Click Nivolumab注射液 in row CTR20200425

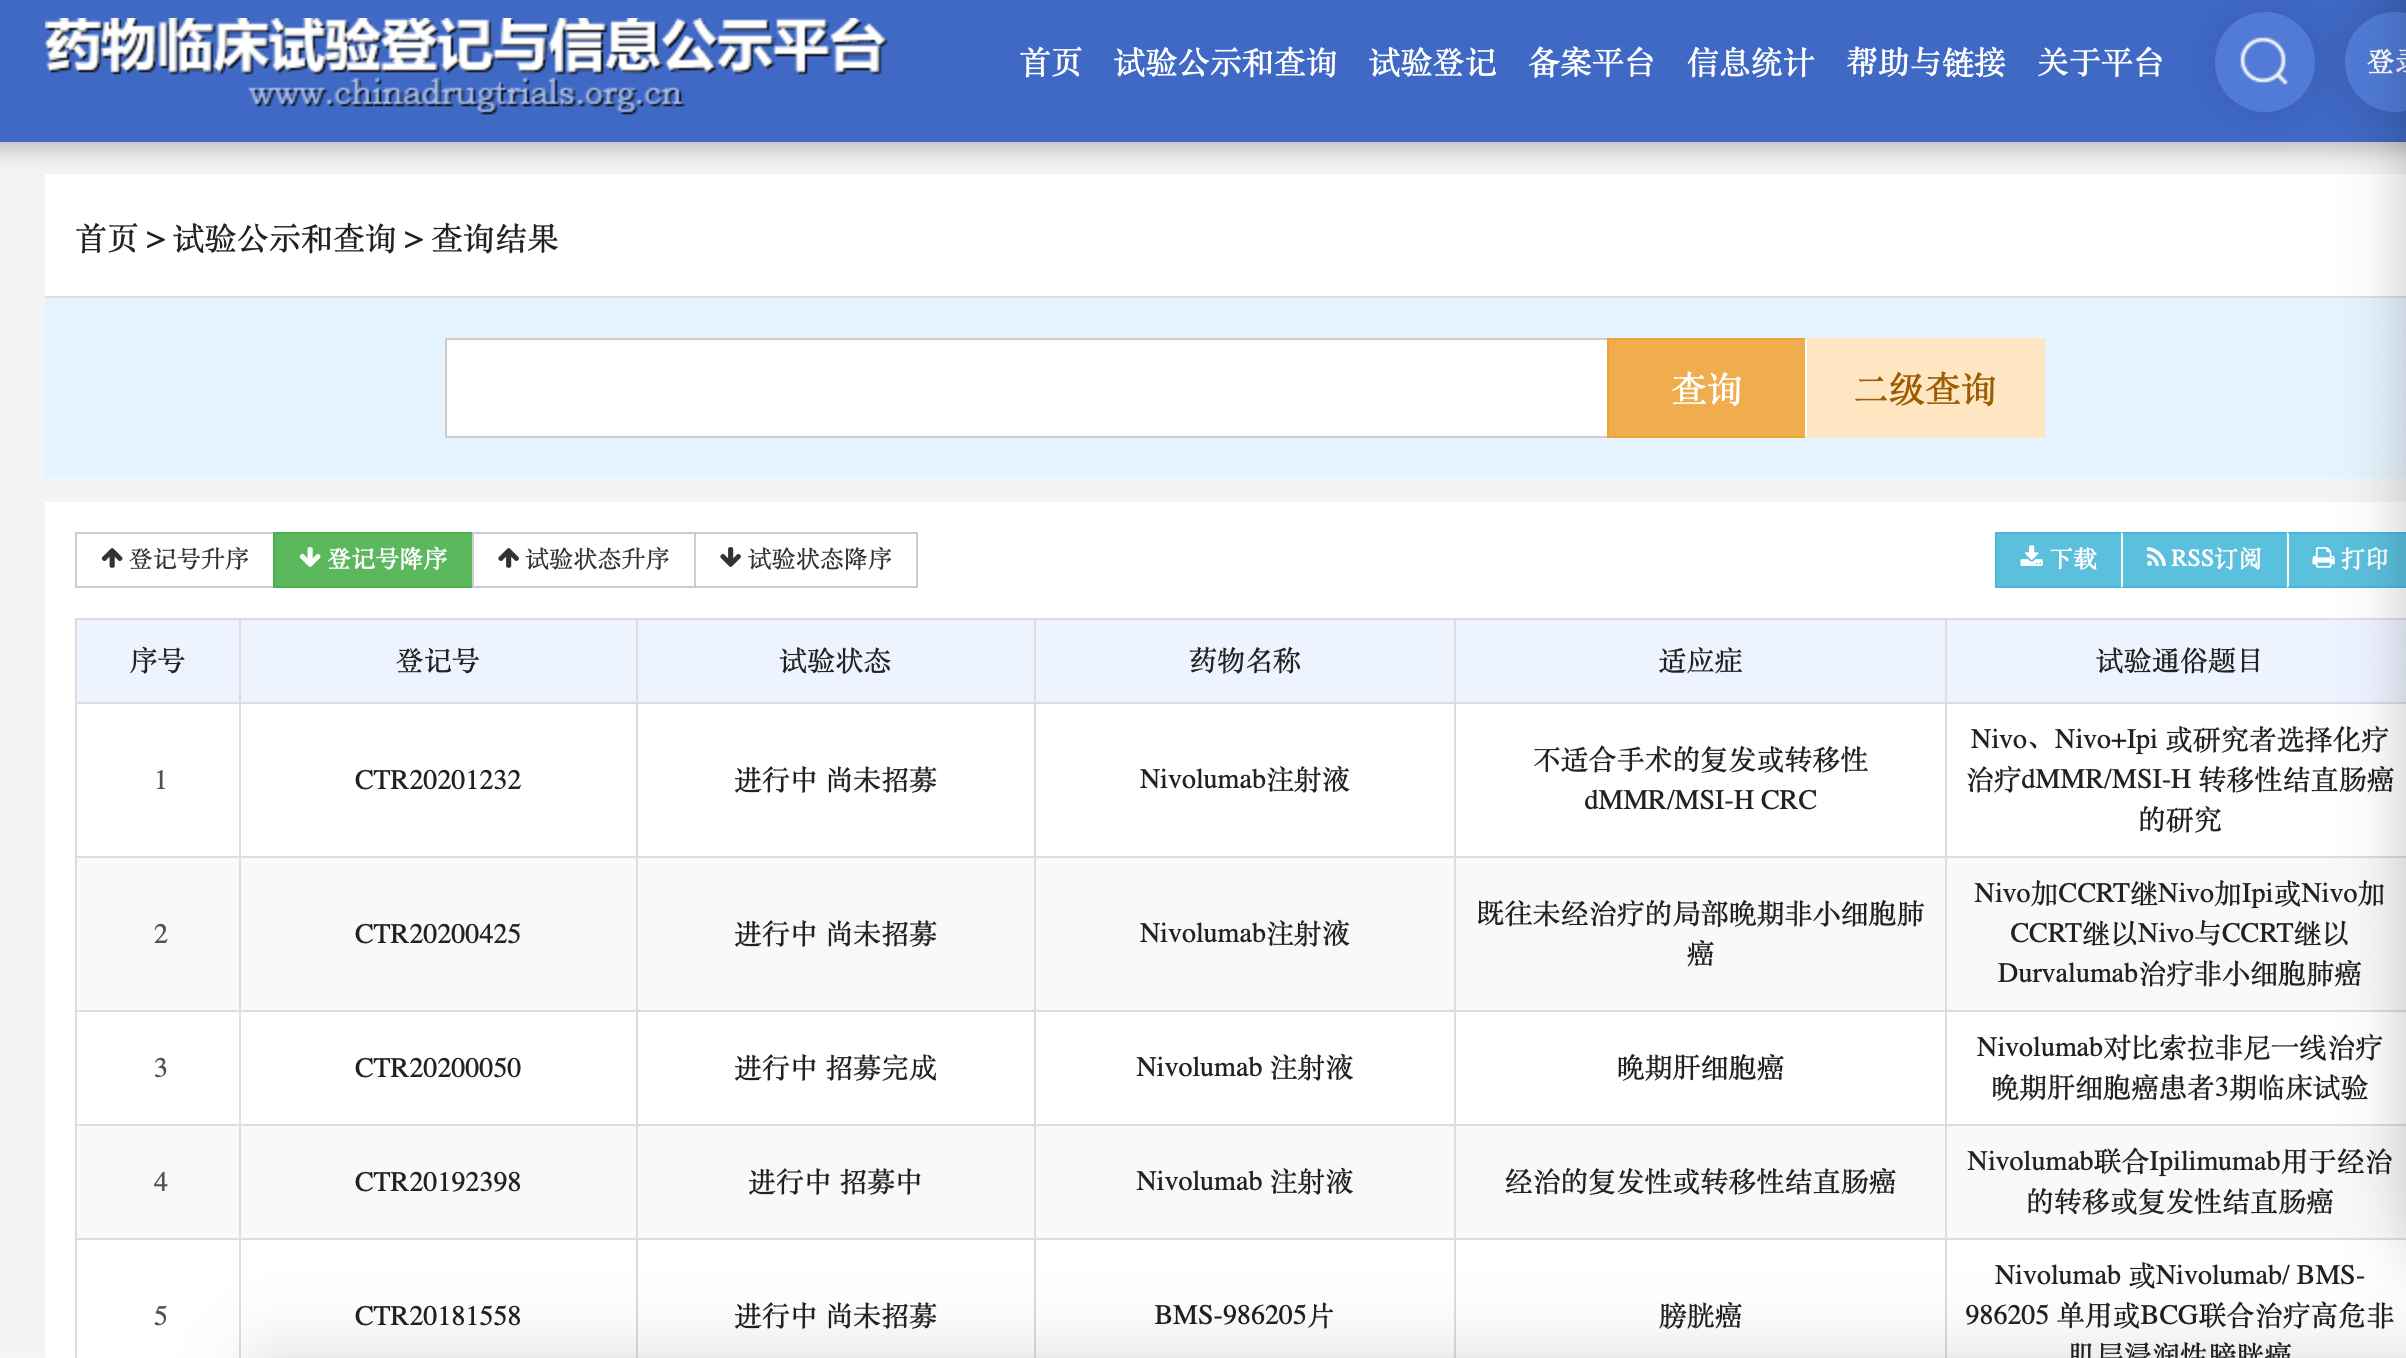tap(1244, 934)
